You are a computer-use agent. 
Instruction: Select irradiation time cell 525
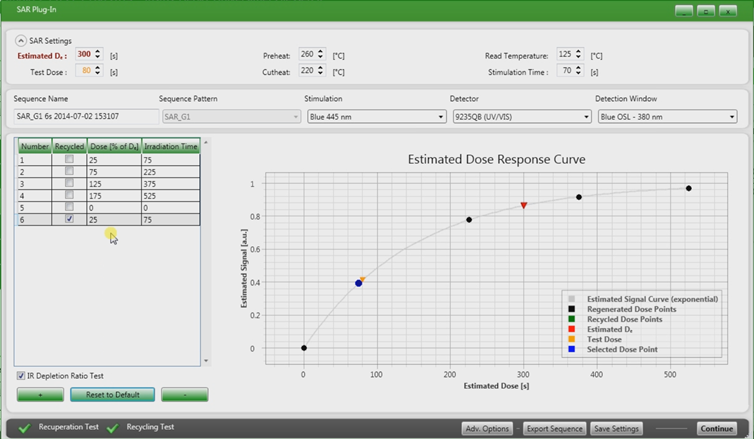point(171,196)
